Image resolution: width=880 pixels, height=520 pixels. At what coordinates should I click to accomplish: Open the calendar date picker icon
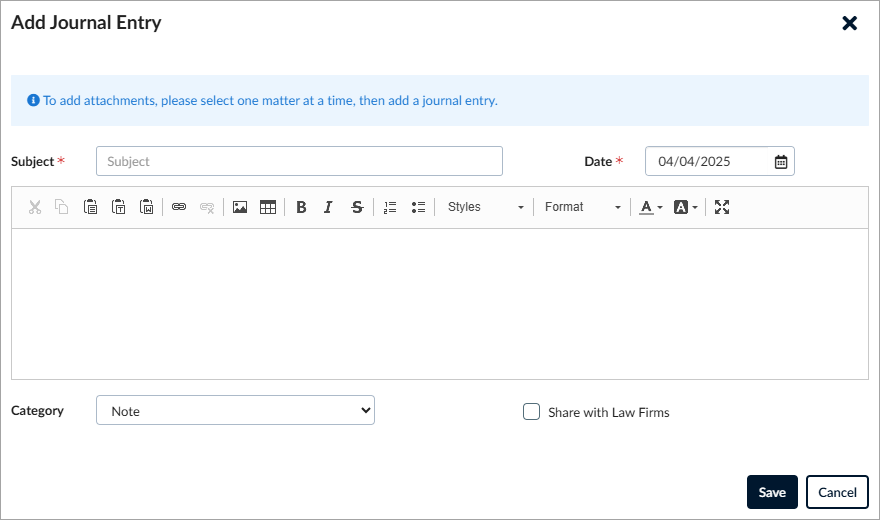pos(781,162)
